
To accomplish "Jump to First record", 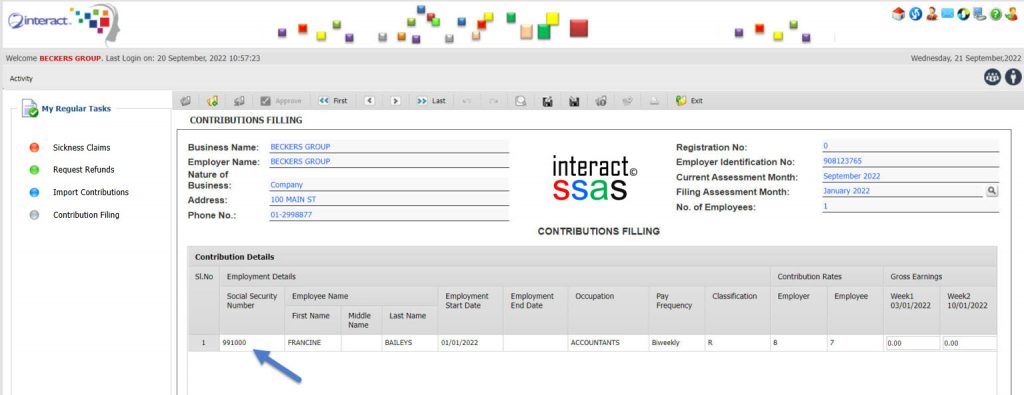I will (x=332, y=101).
